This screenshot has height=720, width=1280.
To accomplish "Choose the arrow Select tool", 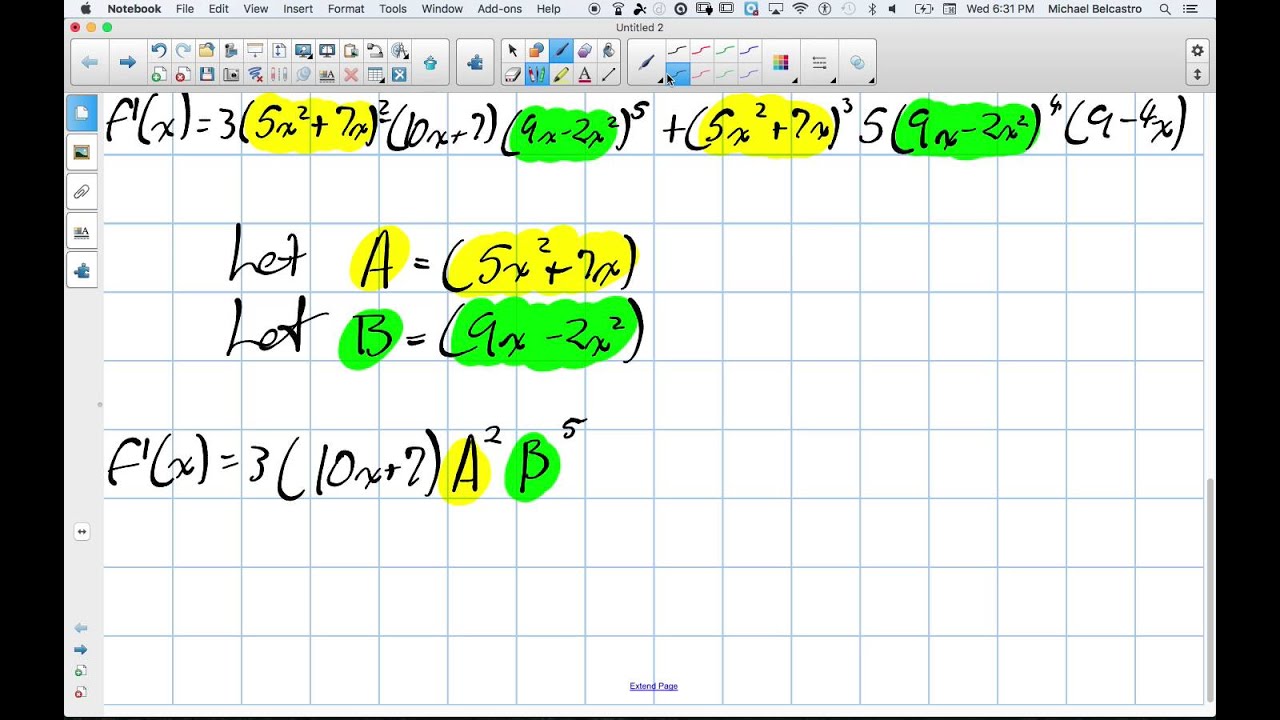I will coord(513,50).
